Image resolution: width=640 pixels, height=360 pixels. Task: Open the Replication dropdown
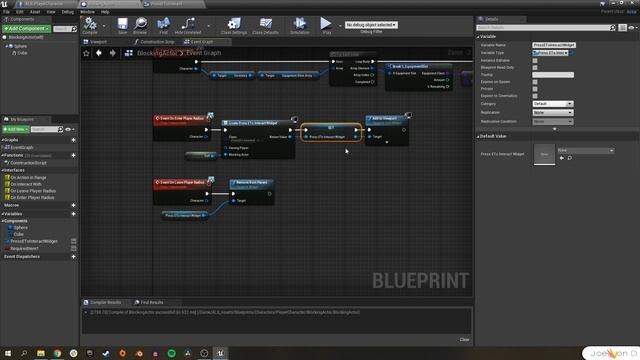tap(553, 113)
